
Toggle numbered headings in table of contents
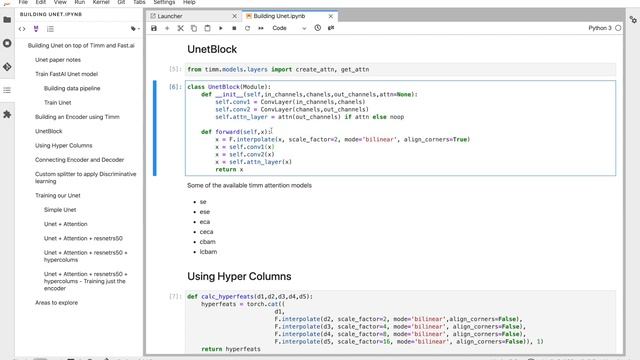pyautogui.click(x=50, y=29)
